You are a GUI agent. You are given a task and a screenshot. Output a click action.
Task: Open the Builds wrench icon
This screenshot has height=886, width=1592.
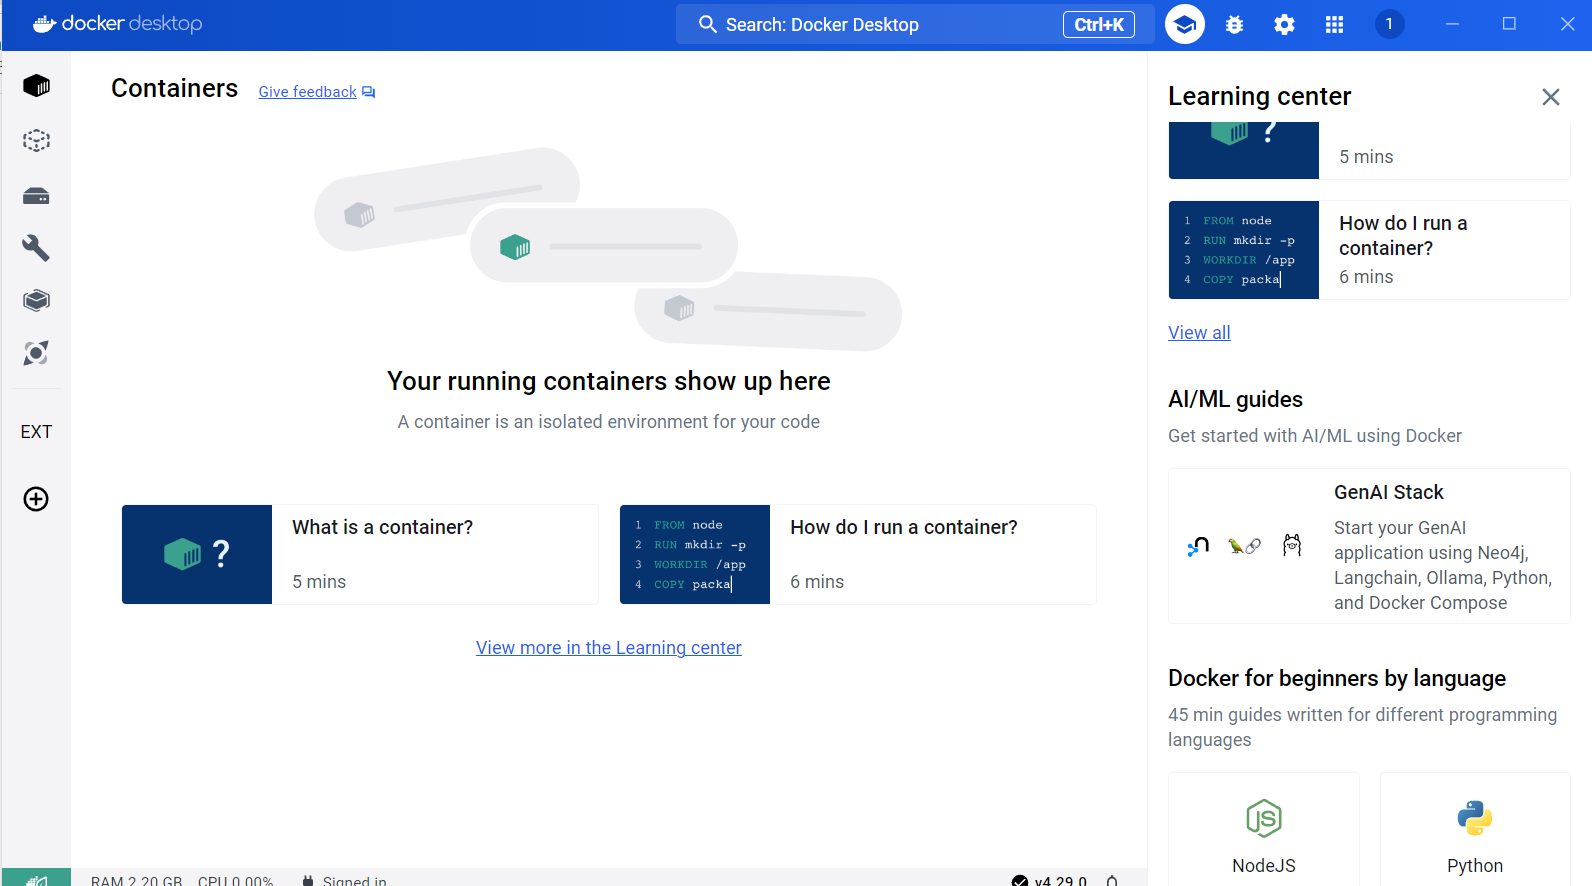pyautogui.click(x=36, y=248)
